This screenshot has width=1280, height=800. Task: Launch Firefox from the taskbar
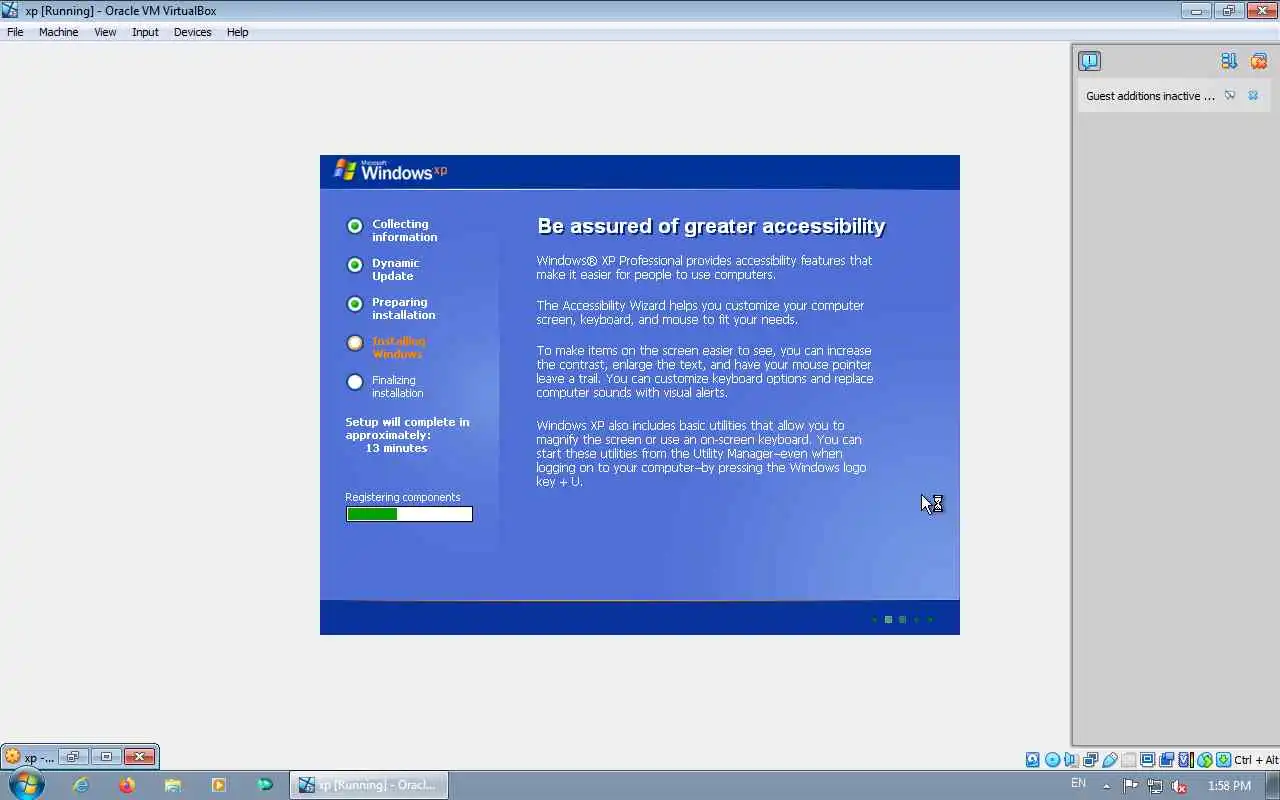pos(127,785)
